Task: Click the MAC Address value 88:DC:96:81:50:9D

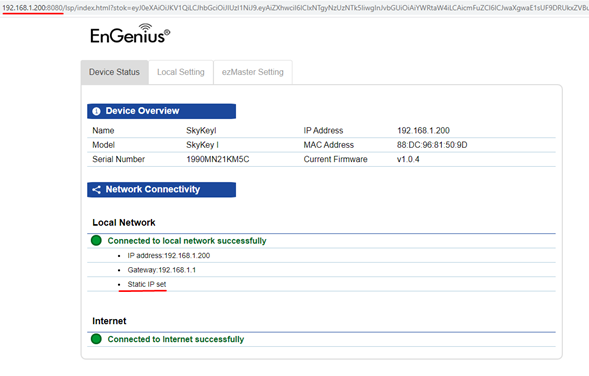Action: pos(432,145)
